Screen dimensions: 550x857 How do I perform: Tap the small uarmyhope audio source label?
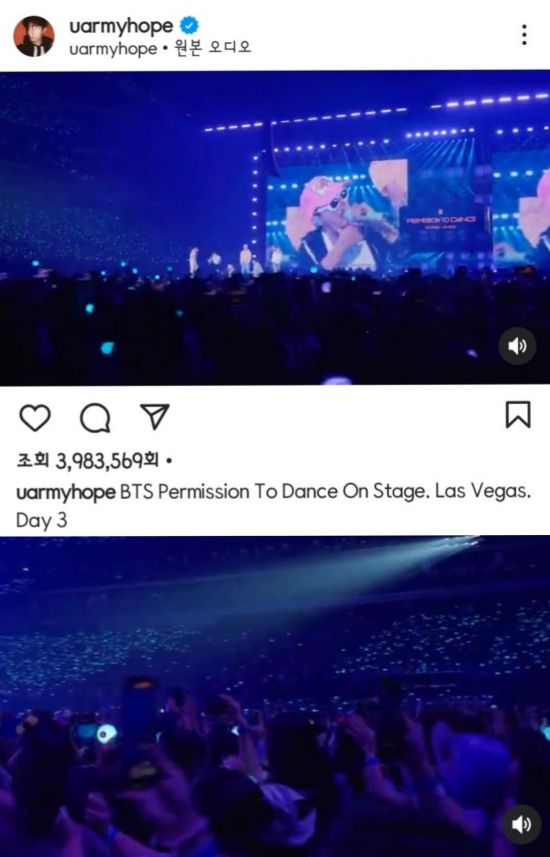113,49
